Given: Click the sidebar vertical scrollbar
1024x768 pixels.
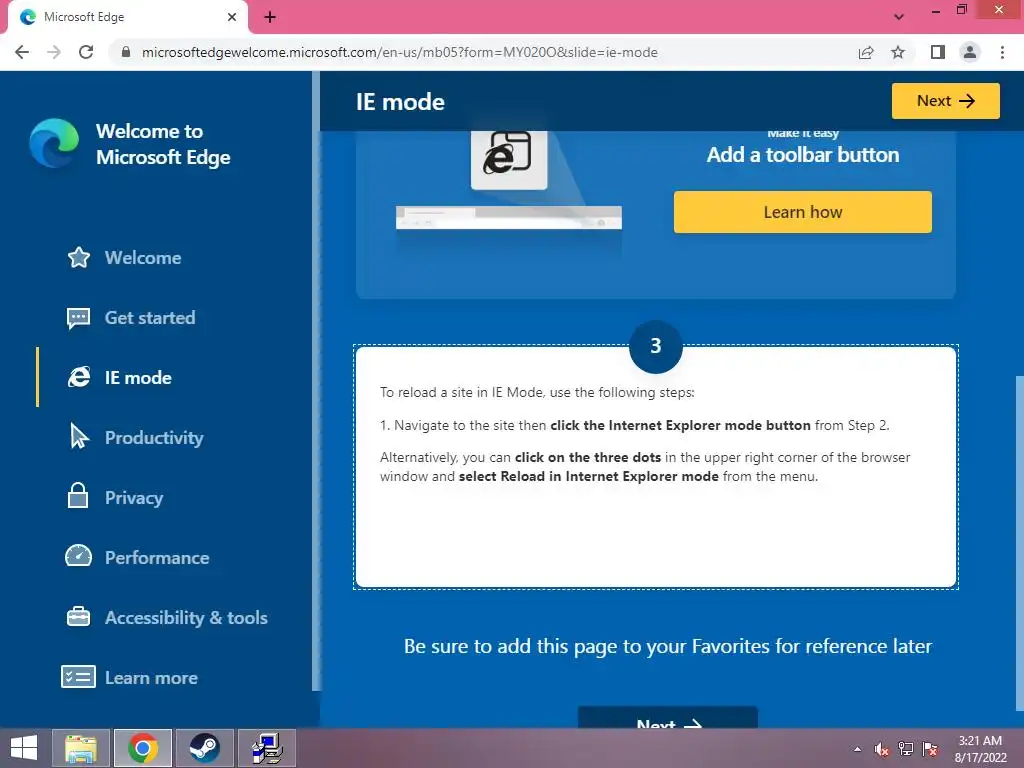Looking at the screenshot, I should pos(316,381).
